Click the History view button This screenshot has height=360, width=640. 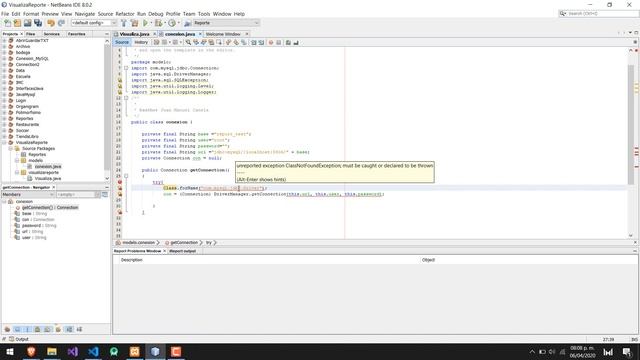(141, 42)
